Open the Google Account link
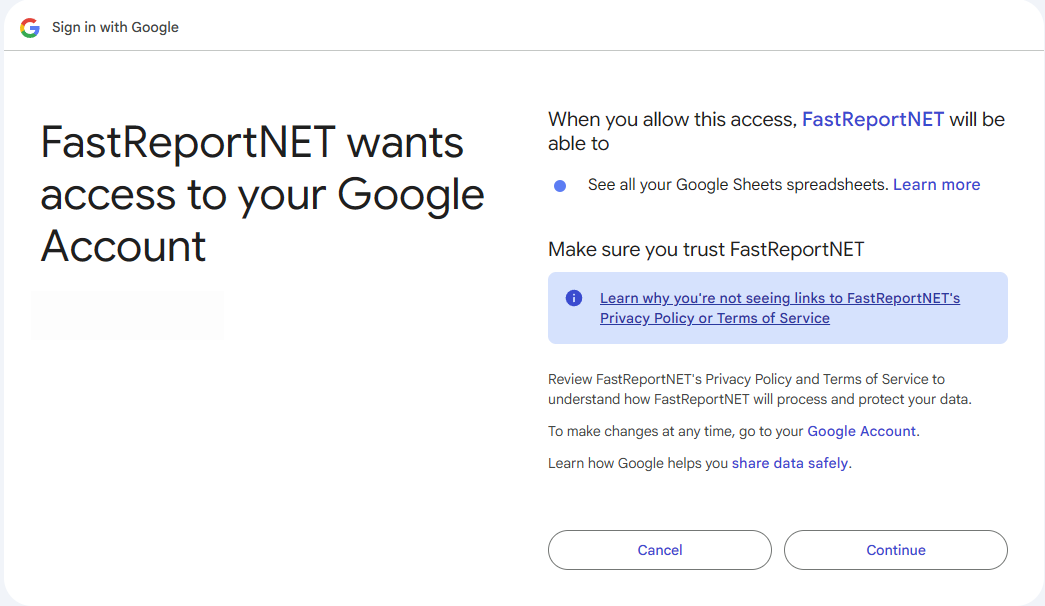 [861, 432]
